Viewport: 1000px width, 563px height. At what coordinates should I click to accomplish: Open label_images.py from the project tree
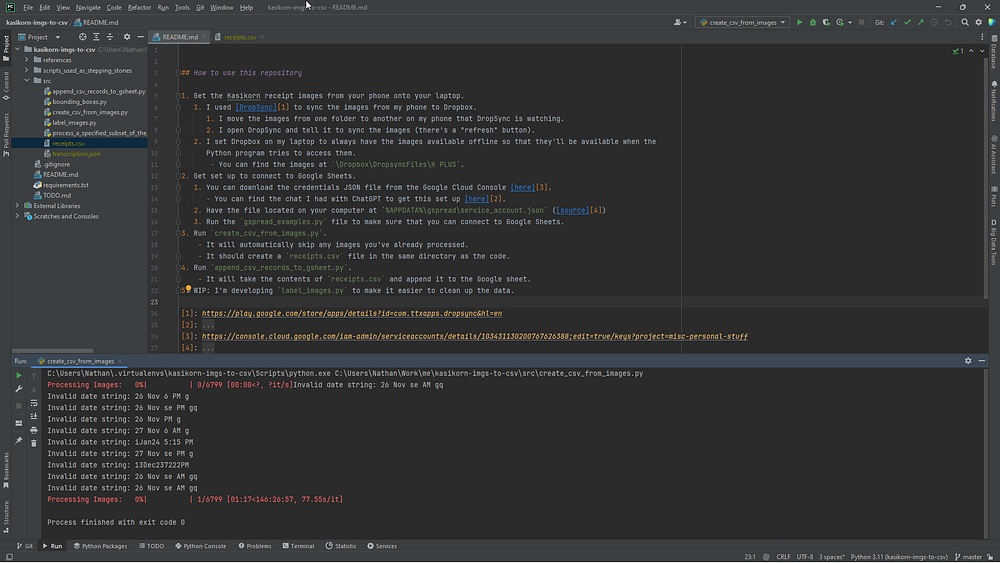pyautogui.click(x=74, y=122)
